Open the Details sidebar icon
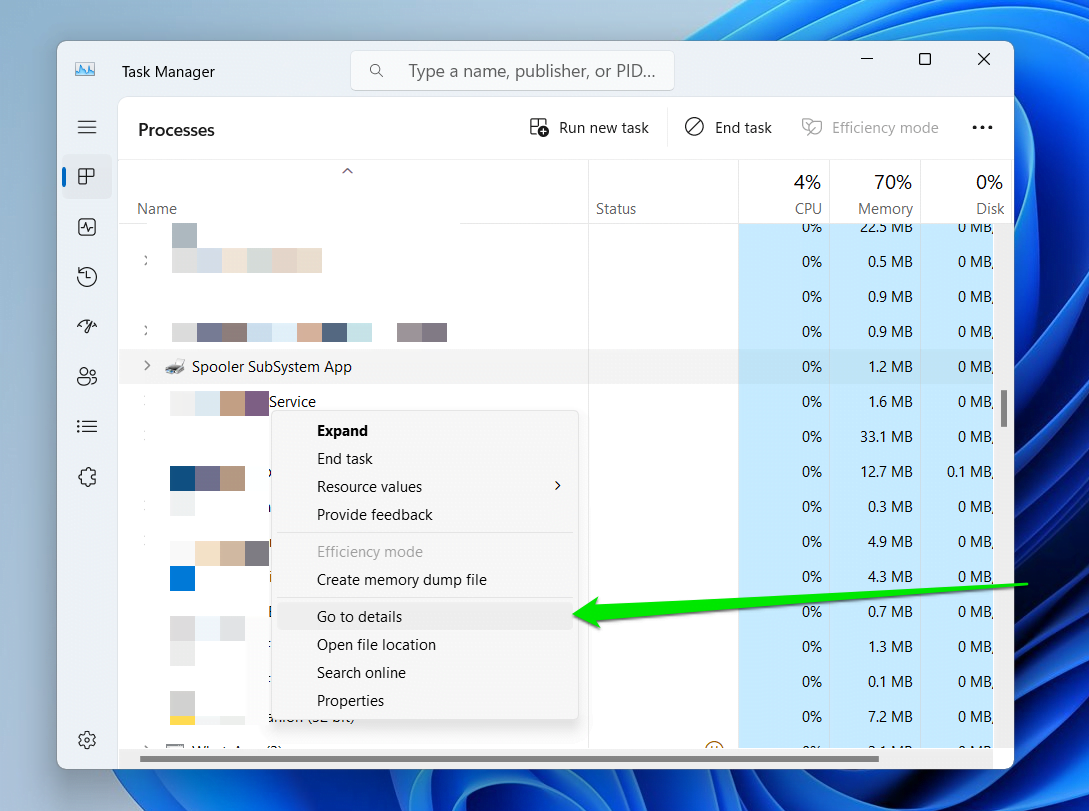Screen dimensions: 1089x811 87,426
